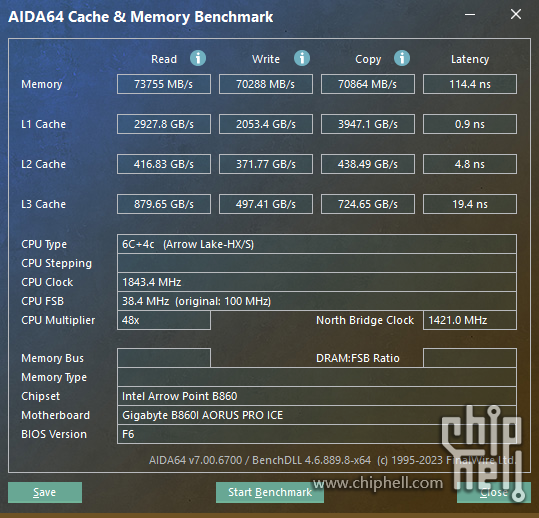This screenshot has height=518, width=539.
Task: Select the Memory copy value 70864 MB/s
Action: 368,84
